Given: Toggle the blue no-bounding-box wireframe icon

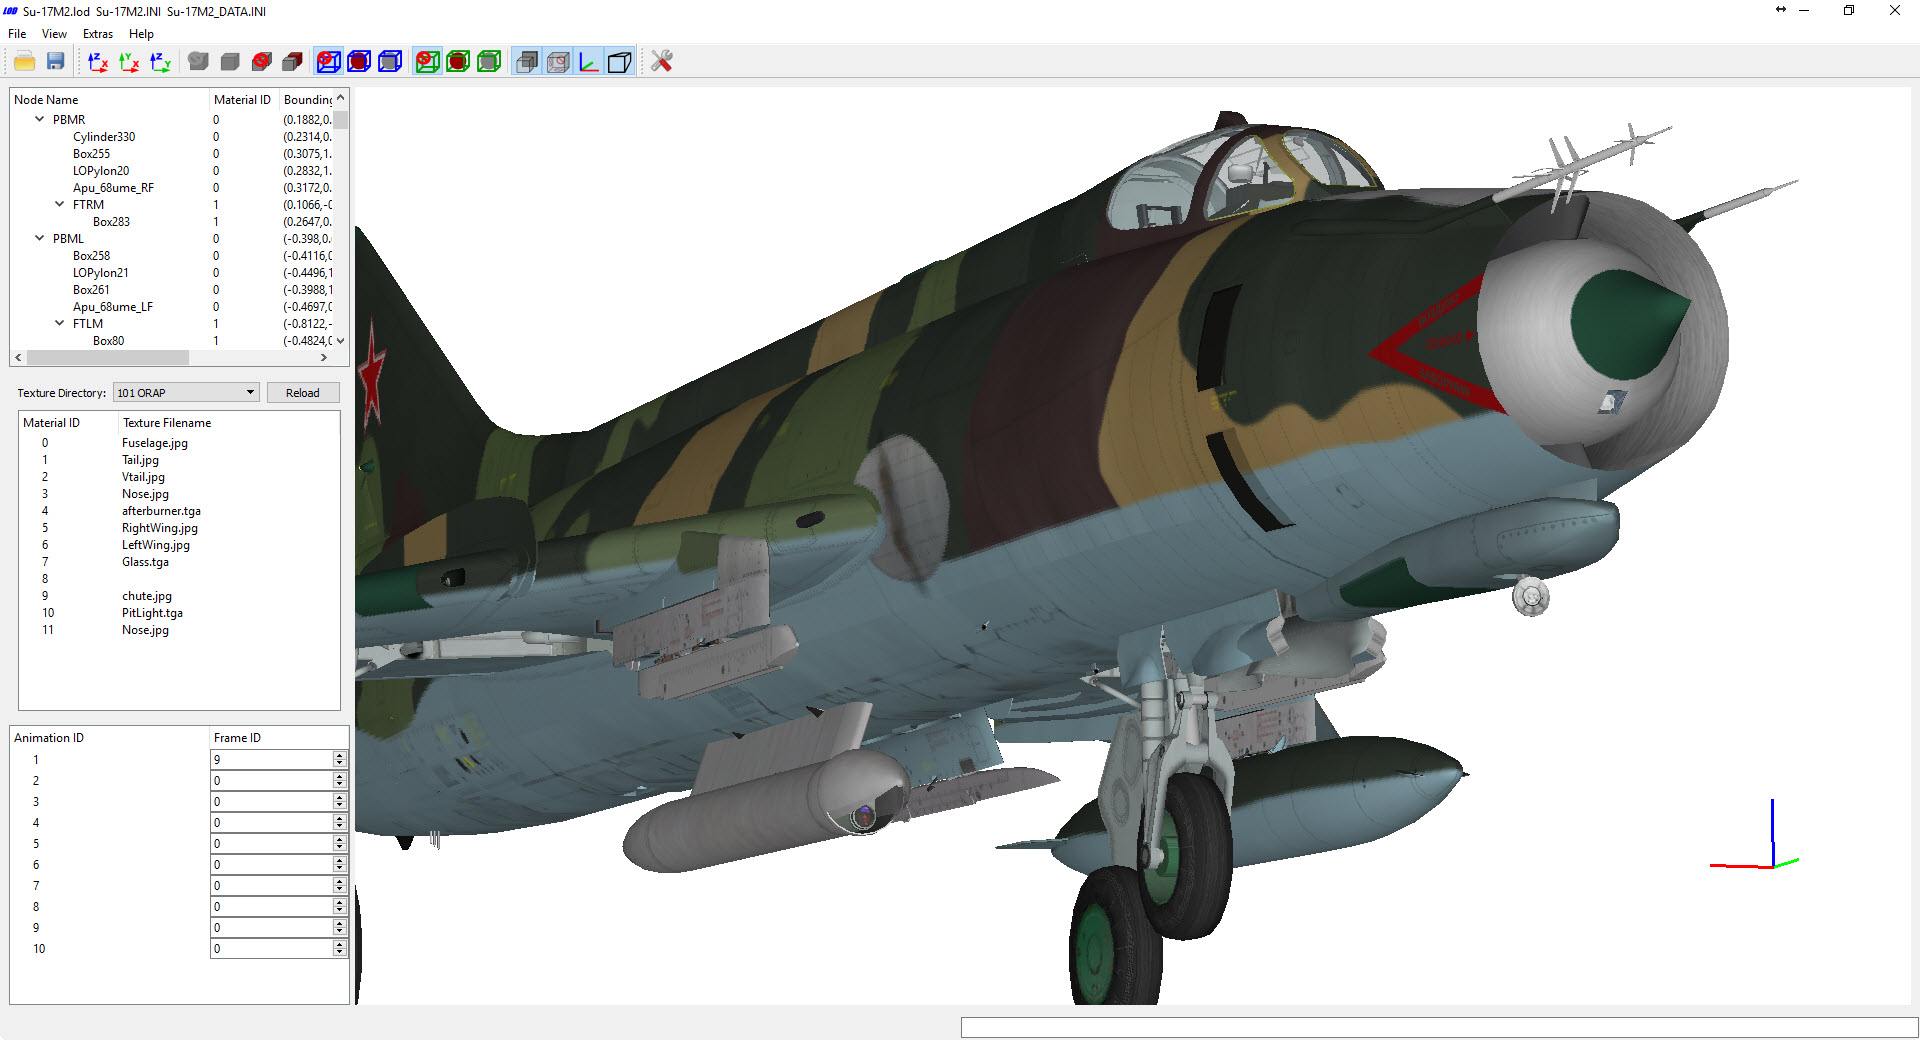Looking at the screenshot, I should (328, 61).
